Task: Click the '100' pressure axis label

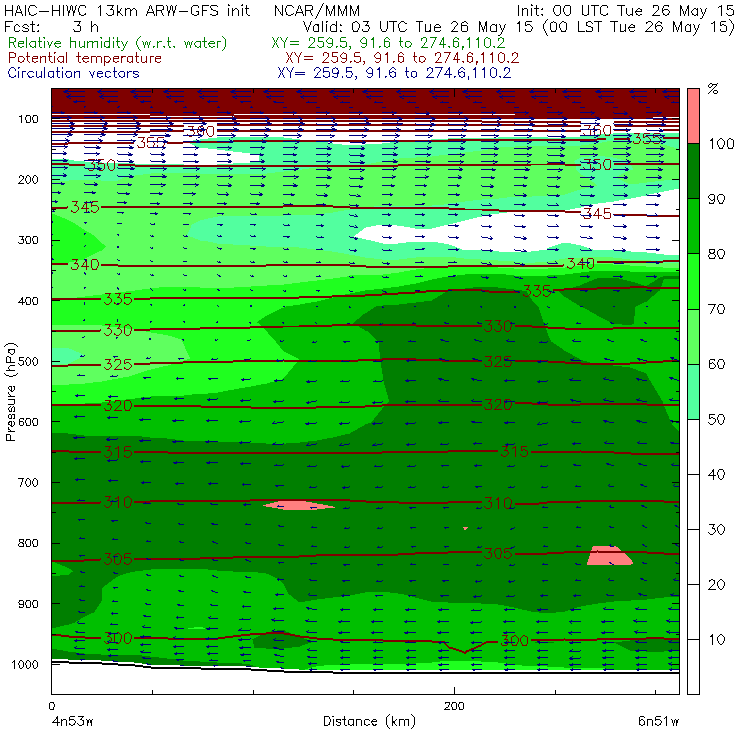Action: point(28,119)
